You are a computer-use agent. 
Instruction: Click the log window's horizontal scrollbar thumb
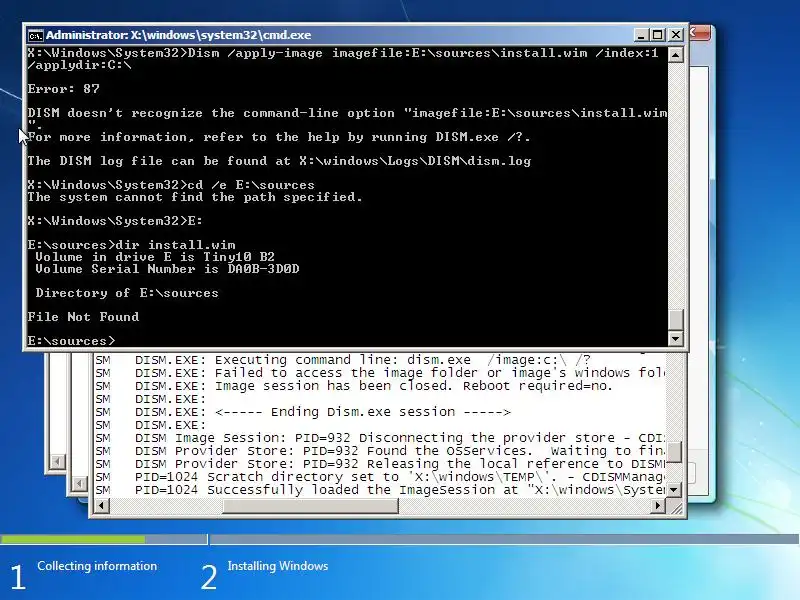click(310, 506)
